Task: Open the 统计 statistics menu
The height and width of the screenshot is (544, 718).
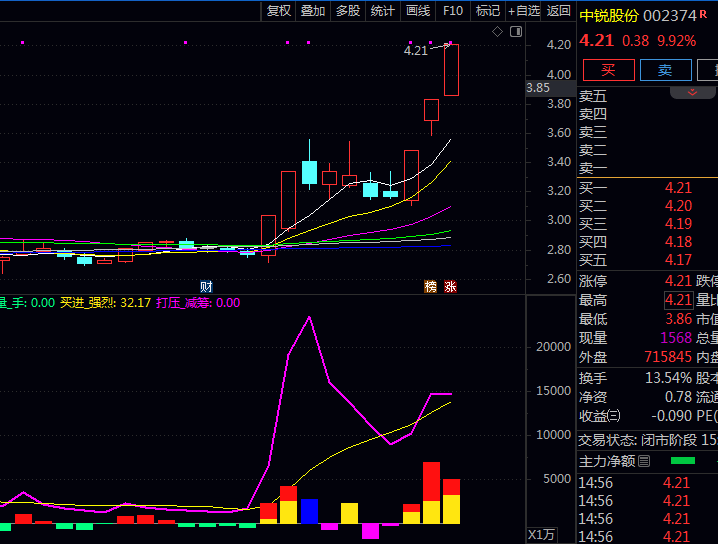Action: click(383, 11)
